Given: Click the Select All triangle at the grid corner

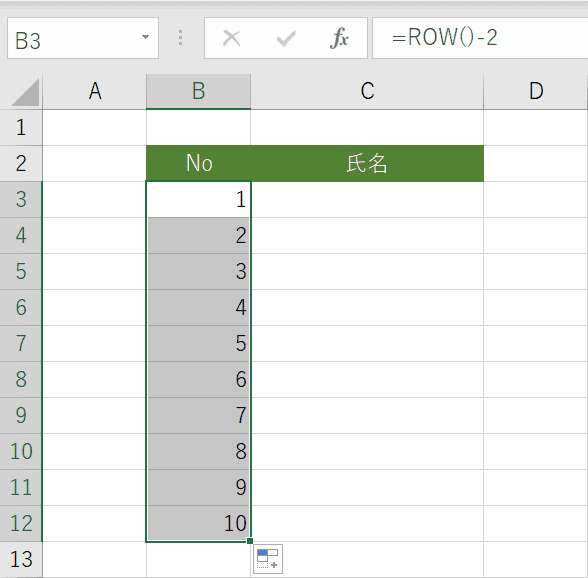Looking at the screenshot, I should 25,92.
